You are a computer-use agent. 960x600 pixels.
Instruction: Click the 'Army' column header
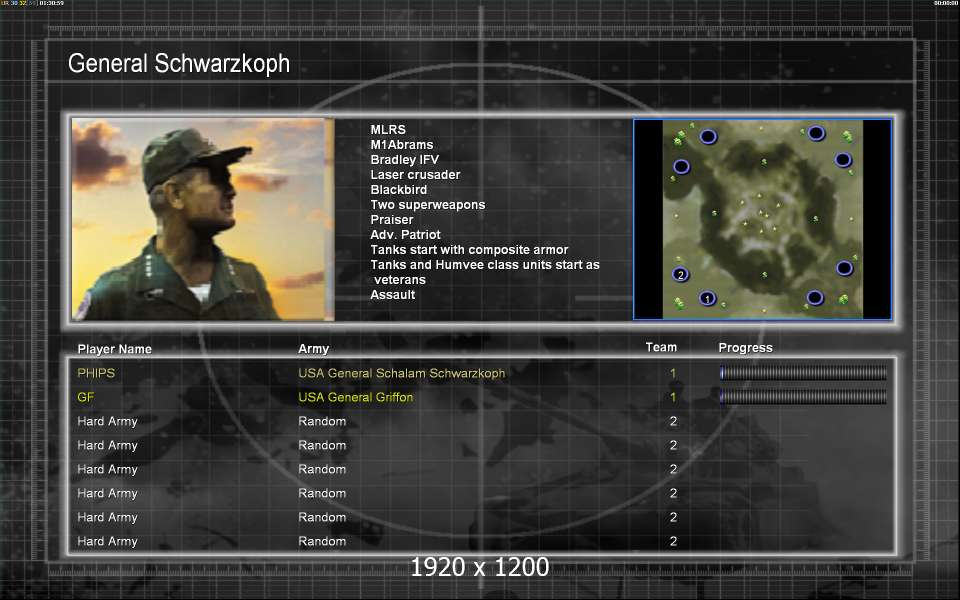(x=313, y=349)
